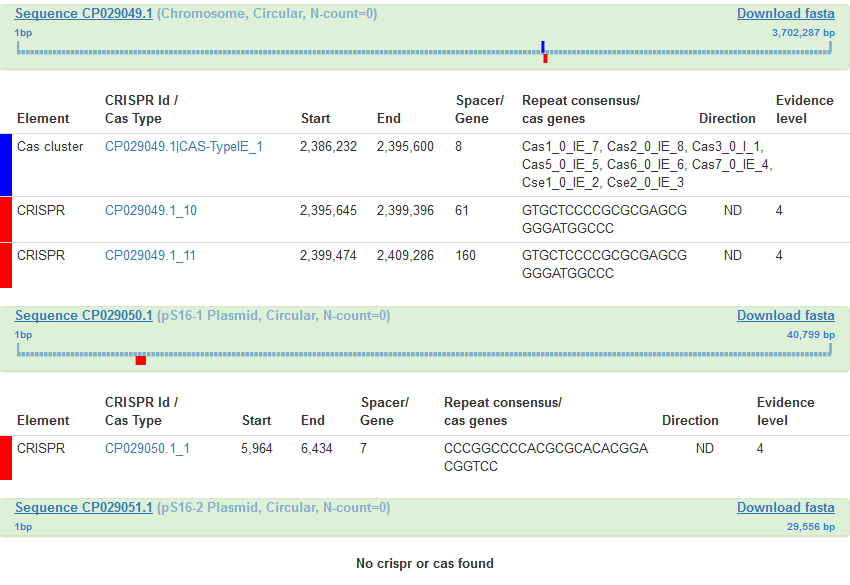Open CRISPR array CP029050.1_1
The image size is (850, 585).
pos(147,448)
